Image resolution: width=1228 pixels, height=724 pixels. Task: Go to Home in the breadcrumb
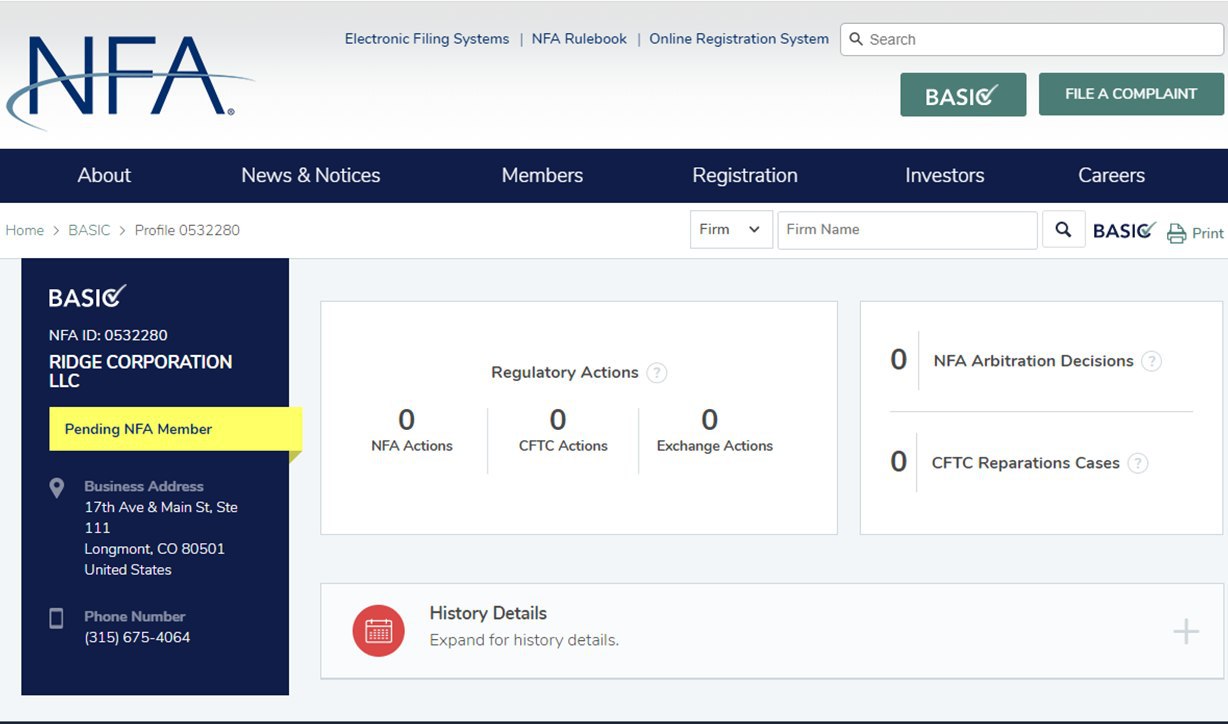coord(25,230)
